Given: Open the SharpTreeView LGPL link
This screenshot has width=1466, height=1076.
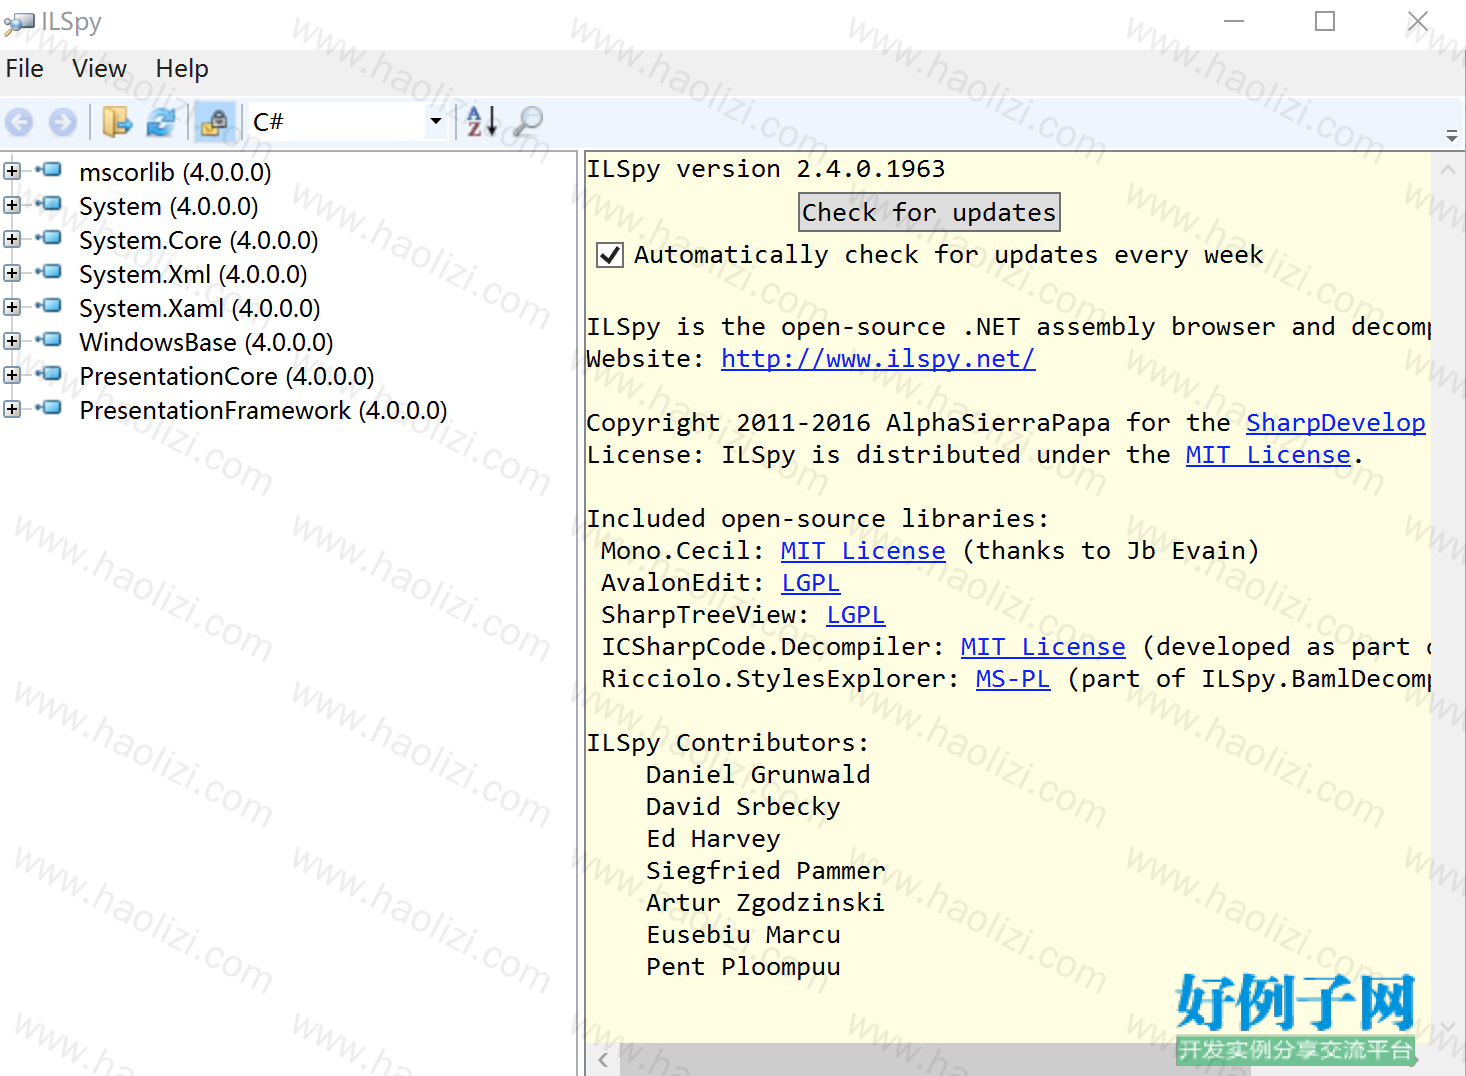Looking at the screenshot, I should tap(856, 615).
